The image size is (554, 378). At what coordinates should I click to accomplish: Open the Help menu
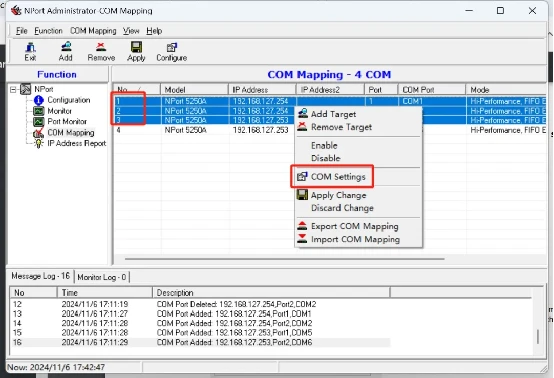[x=154, y=31]
